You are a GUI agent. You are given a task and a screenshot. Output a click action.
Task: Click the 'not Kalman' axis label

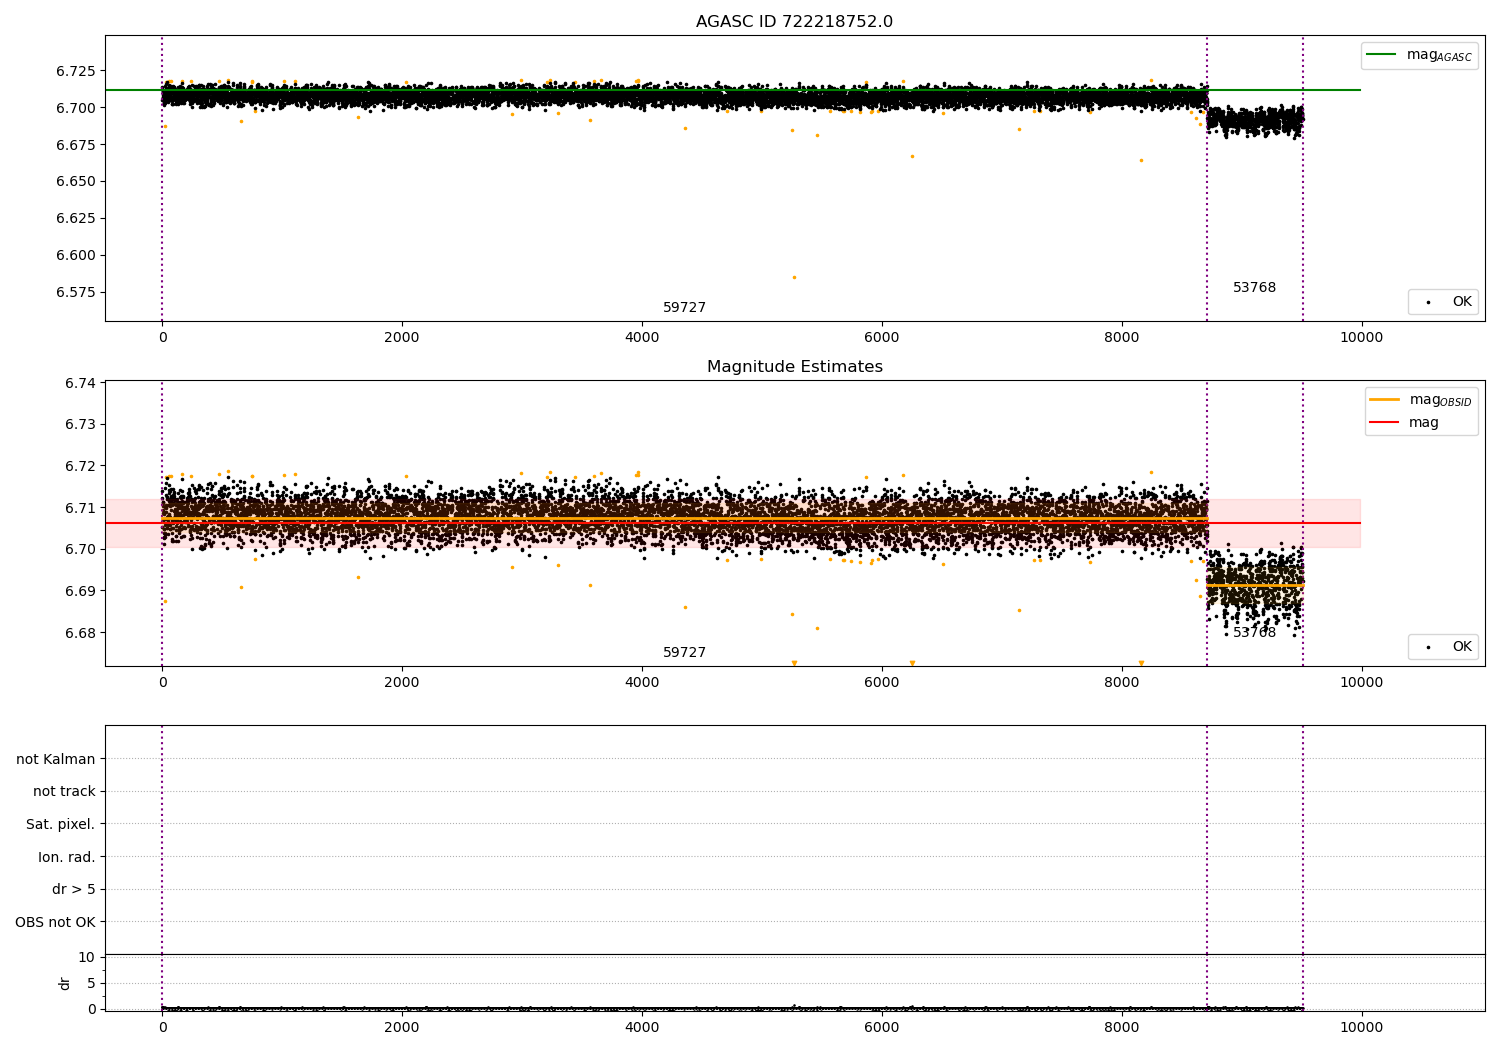click(x=56, y=759)
